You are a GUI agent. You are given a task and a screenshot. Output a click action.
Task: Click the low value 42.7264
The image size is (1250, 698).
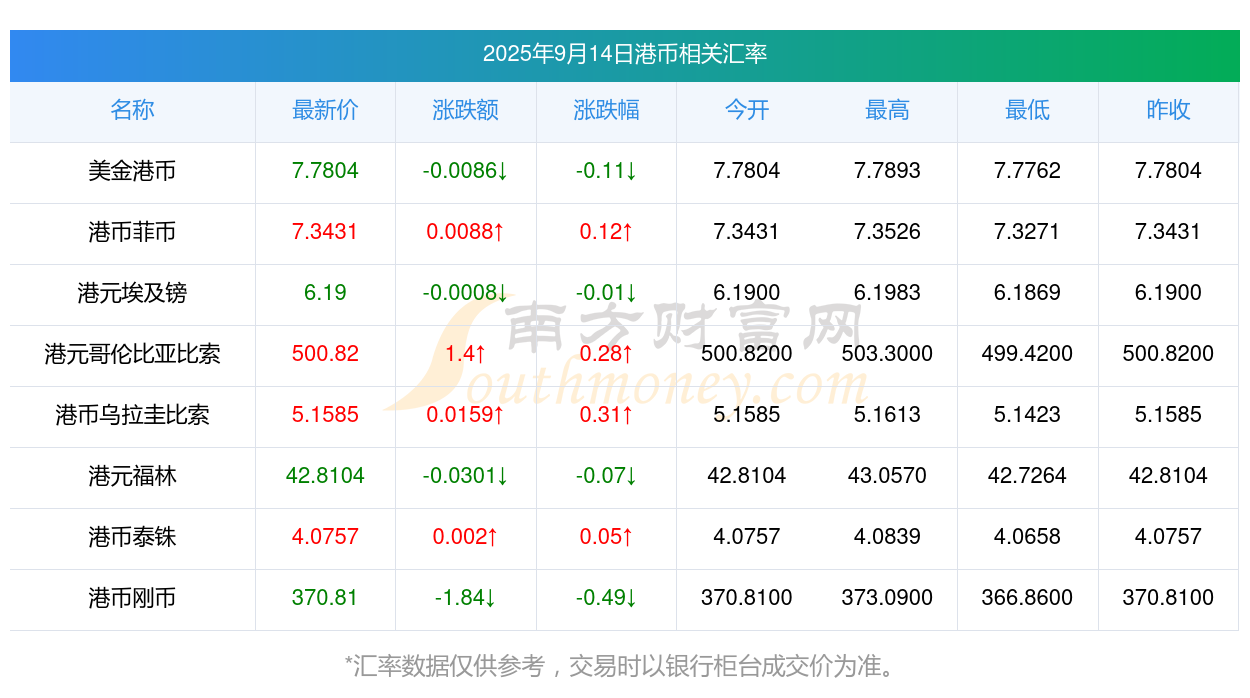pyautogui.click(x=1028, y=476)
